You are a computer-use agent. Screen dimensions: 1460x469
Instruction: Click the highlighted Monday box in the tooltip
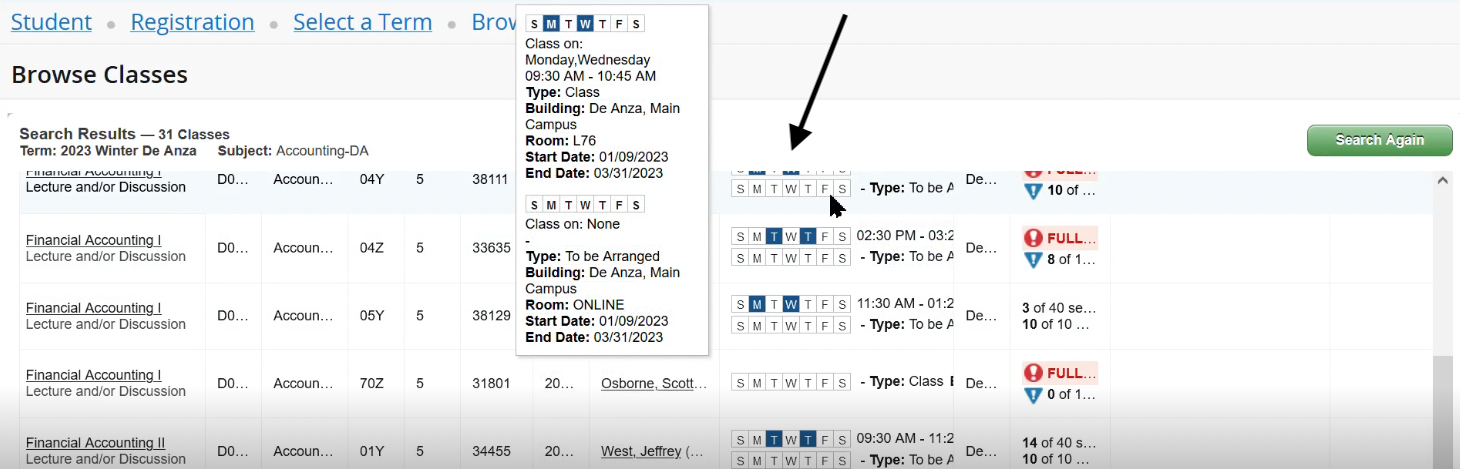point(551,24)
